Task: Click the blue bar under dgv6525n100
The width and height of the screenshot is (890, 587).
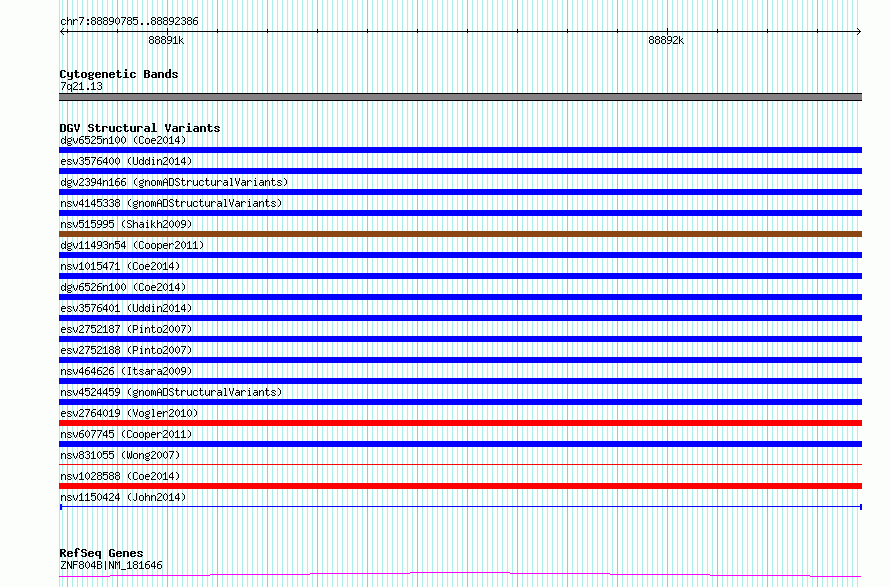Action: pos(460,150)
